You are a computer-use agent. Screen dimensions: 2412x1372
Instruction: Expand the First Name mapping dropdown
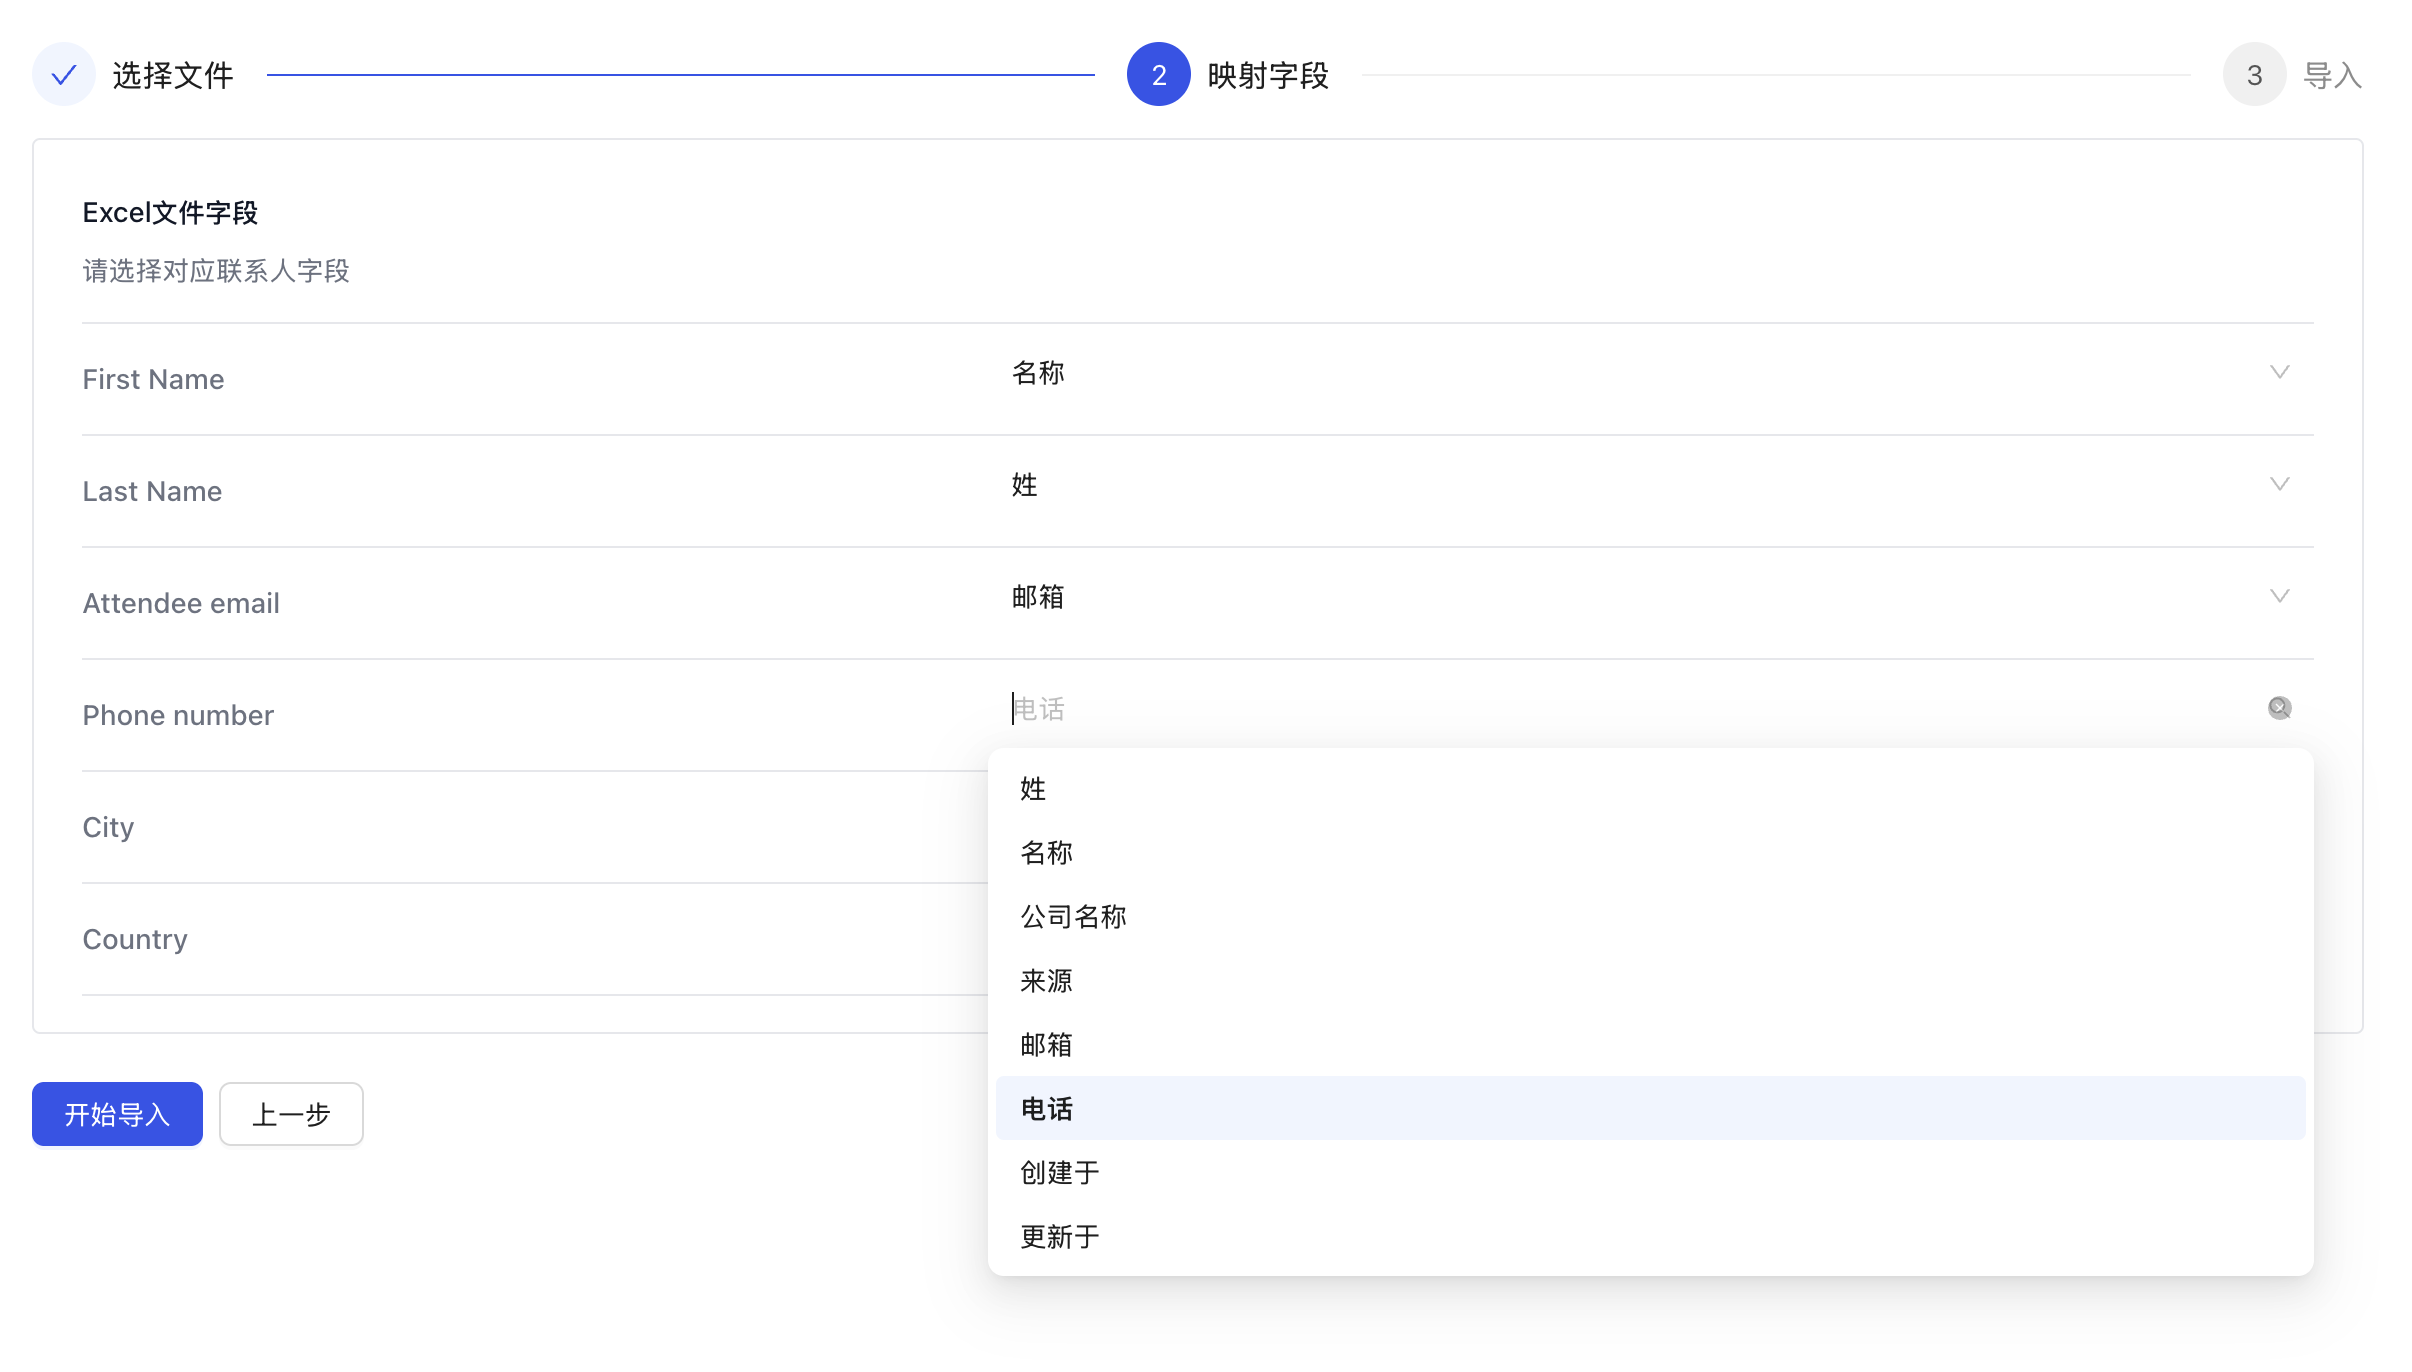coord(2280,371)
